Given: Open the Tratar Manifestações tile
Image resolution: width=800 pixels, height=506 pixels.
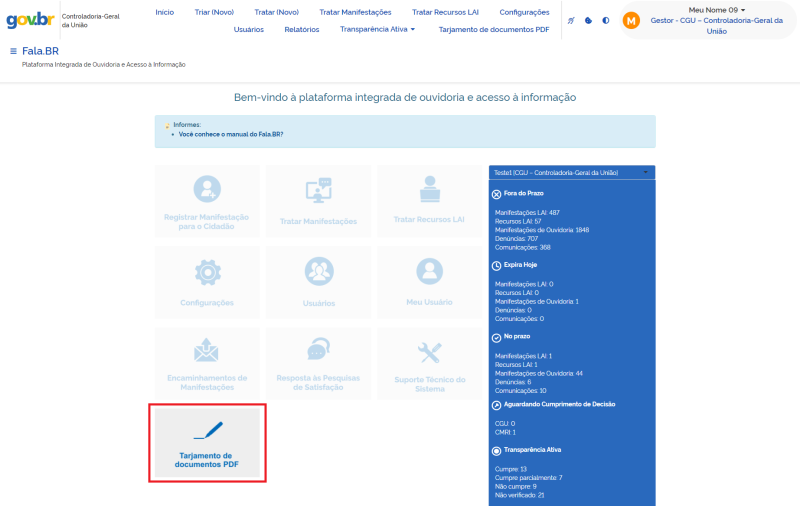Looking at the screenshot, I should pyautogui.click(x=318, y=201).
